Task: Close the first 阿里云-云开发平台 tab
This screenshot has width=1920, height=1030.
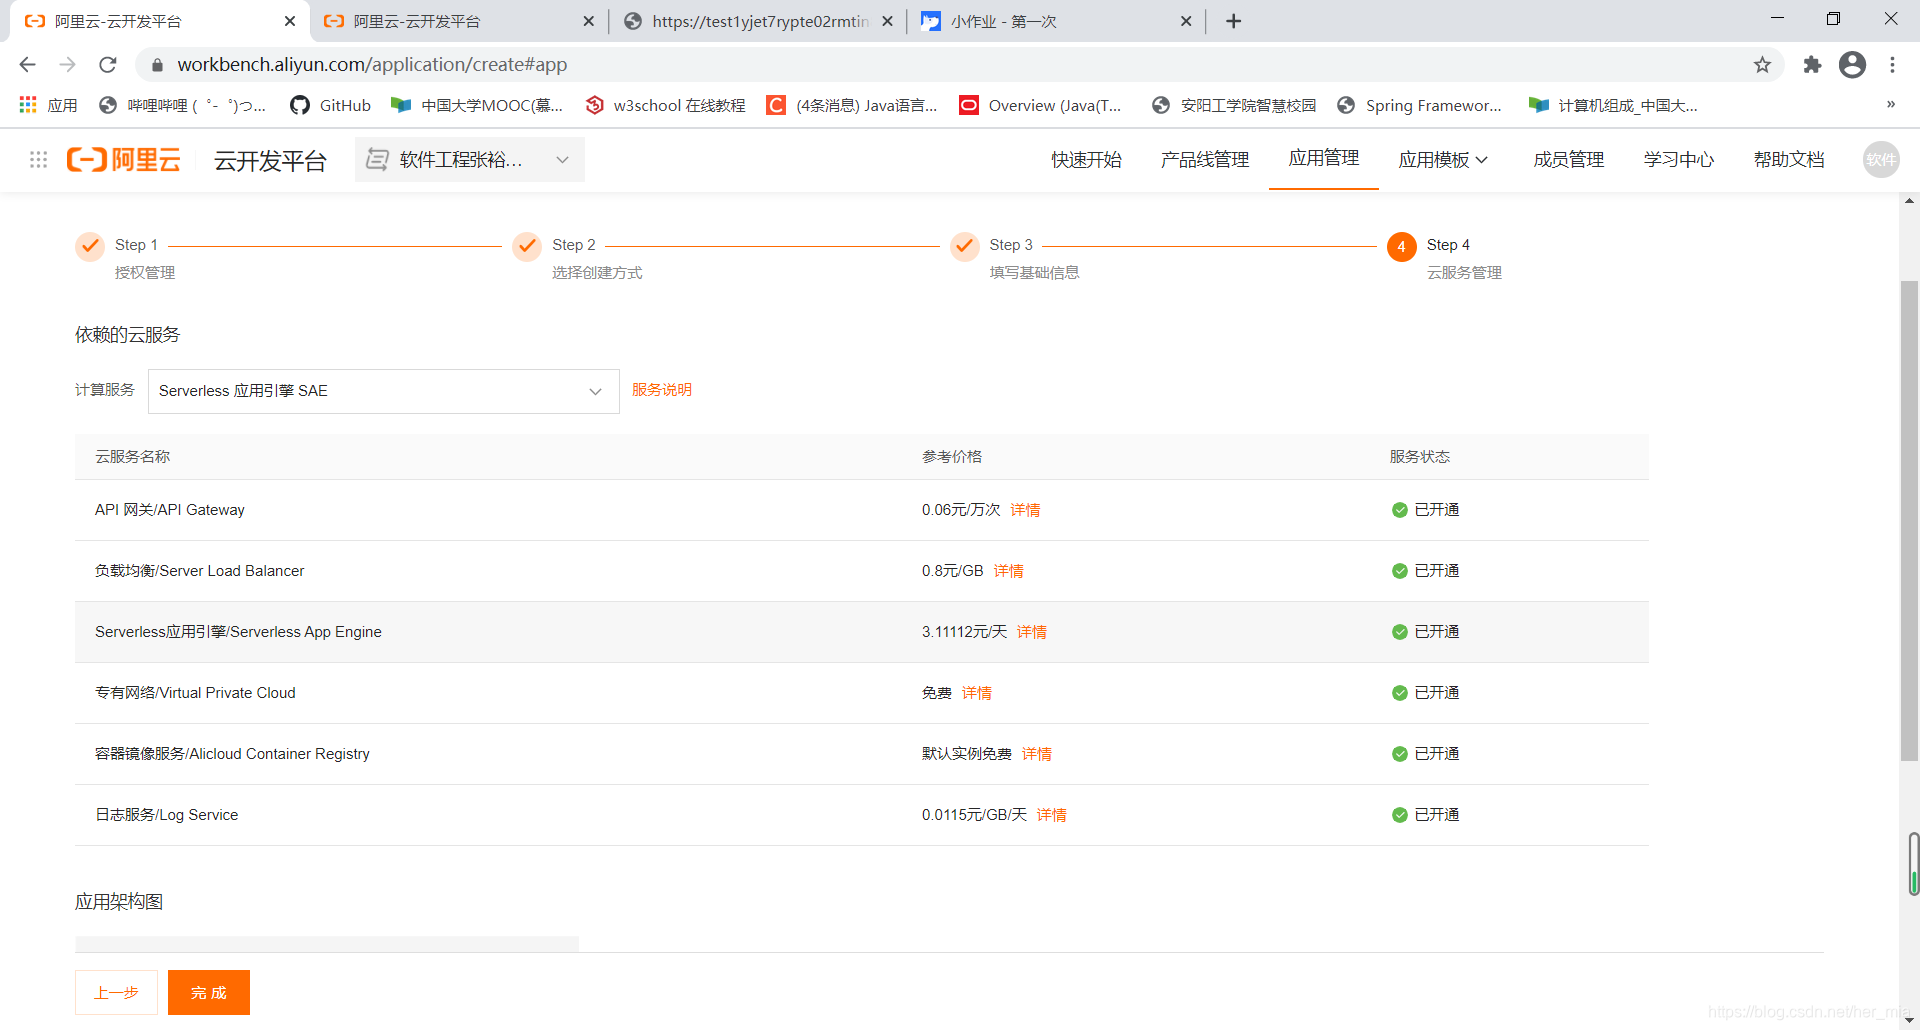Action: [290, 21]
